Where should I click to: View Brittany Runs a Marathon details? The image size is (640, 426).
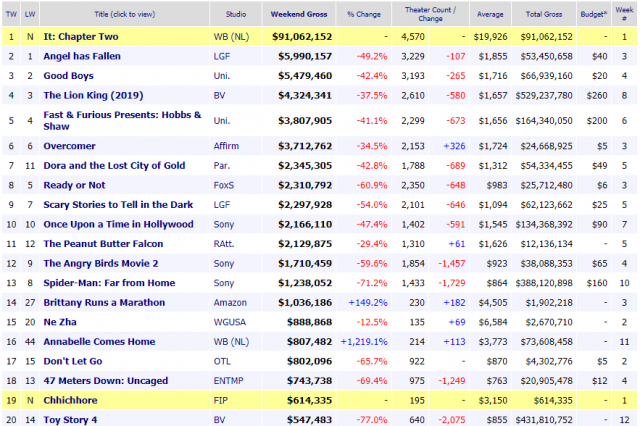coord(104,303)
